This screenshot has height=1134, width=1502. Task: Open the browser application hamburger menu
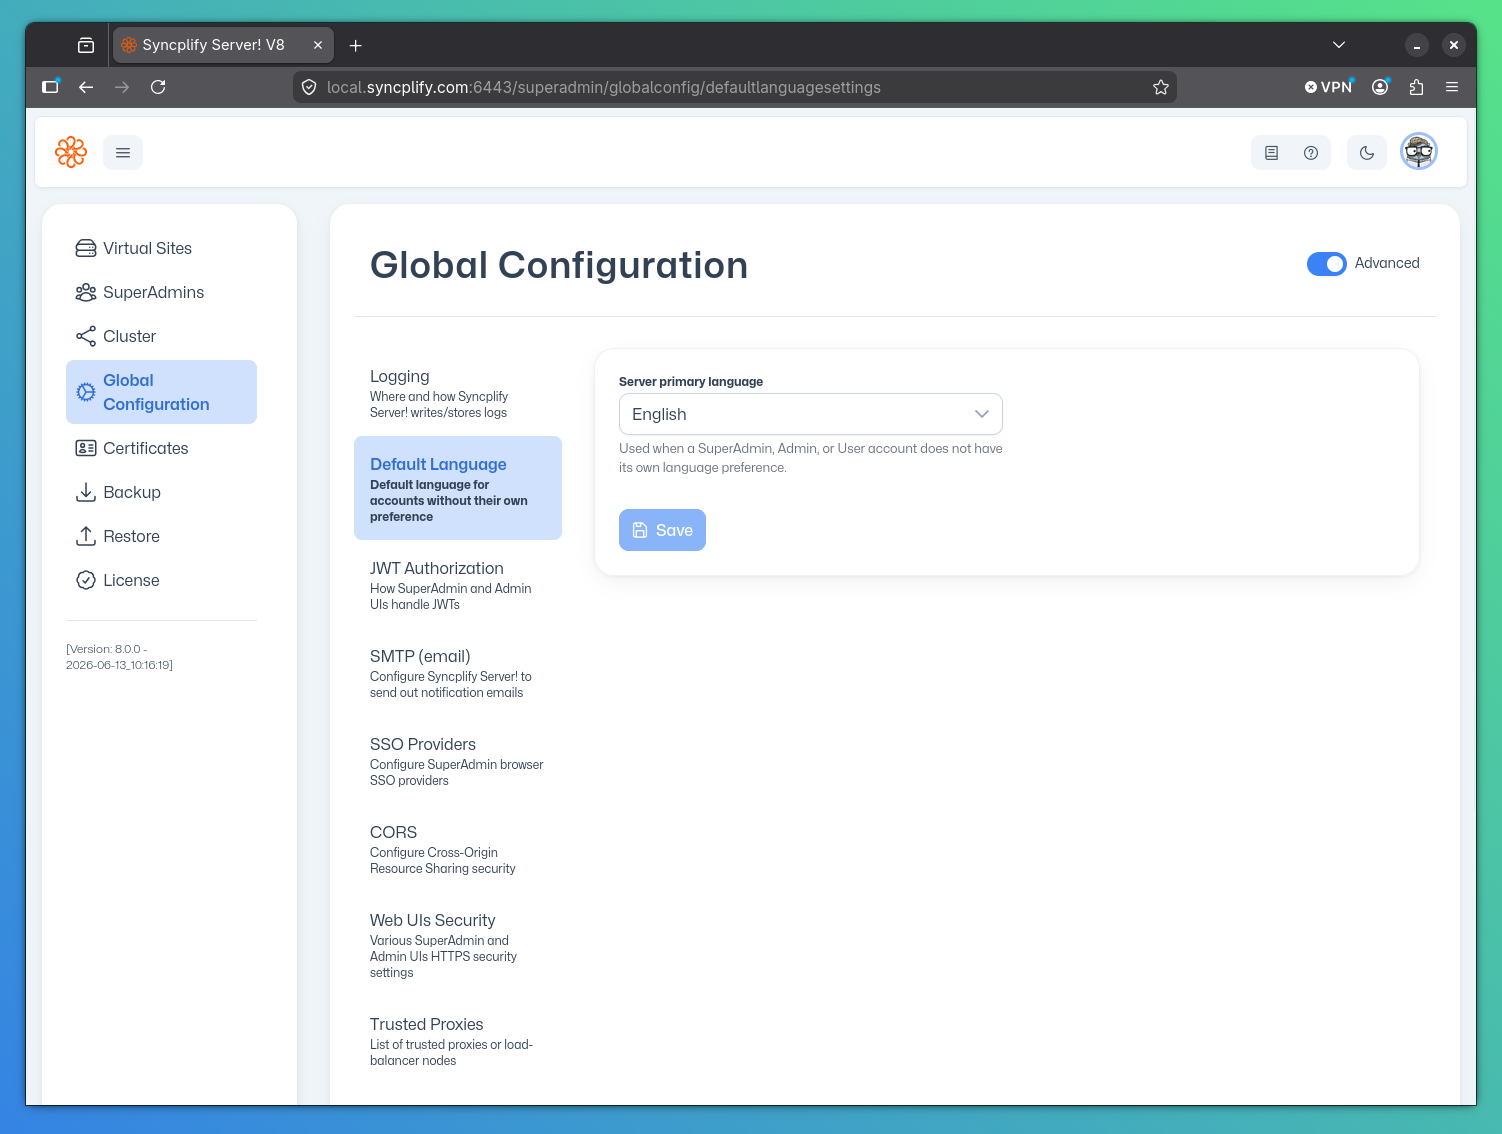click(x=1452, y=87)
